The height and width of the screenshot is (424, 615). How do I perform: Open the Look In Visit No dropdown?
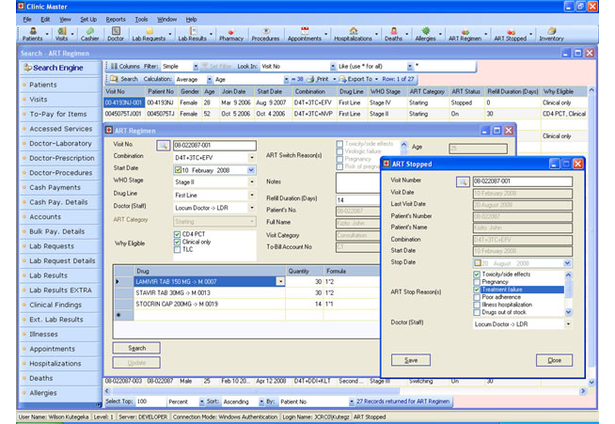pos(333,66)
